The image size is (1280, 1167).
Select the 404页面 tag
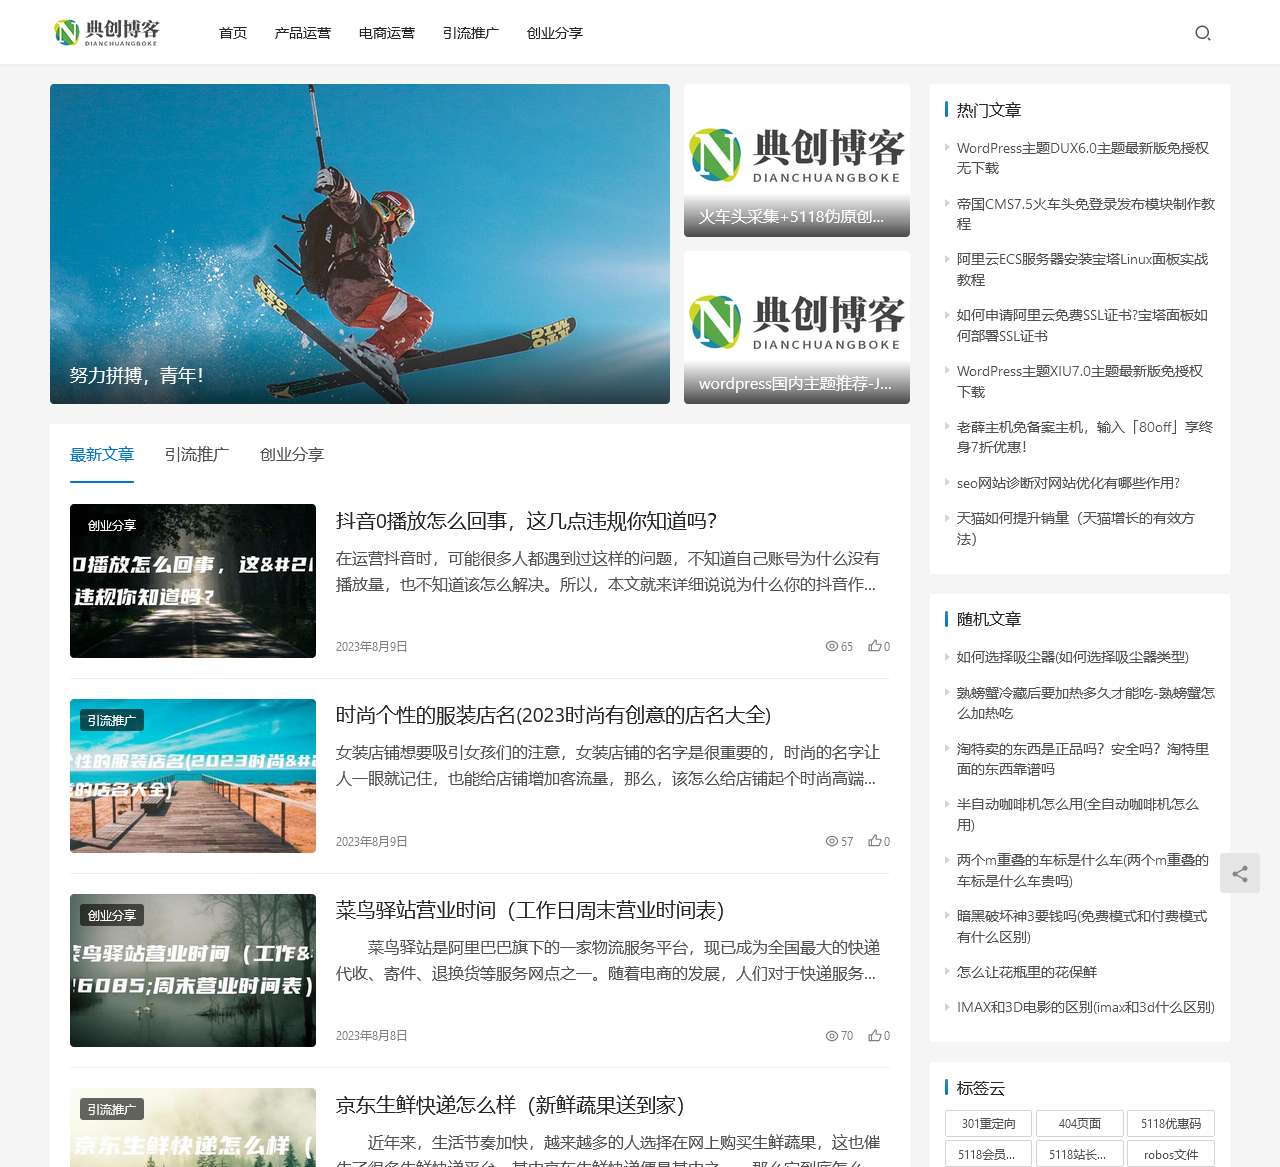coord(1080,1123)
